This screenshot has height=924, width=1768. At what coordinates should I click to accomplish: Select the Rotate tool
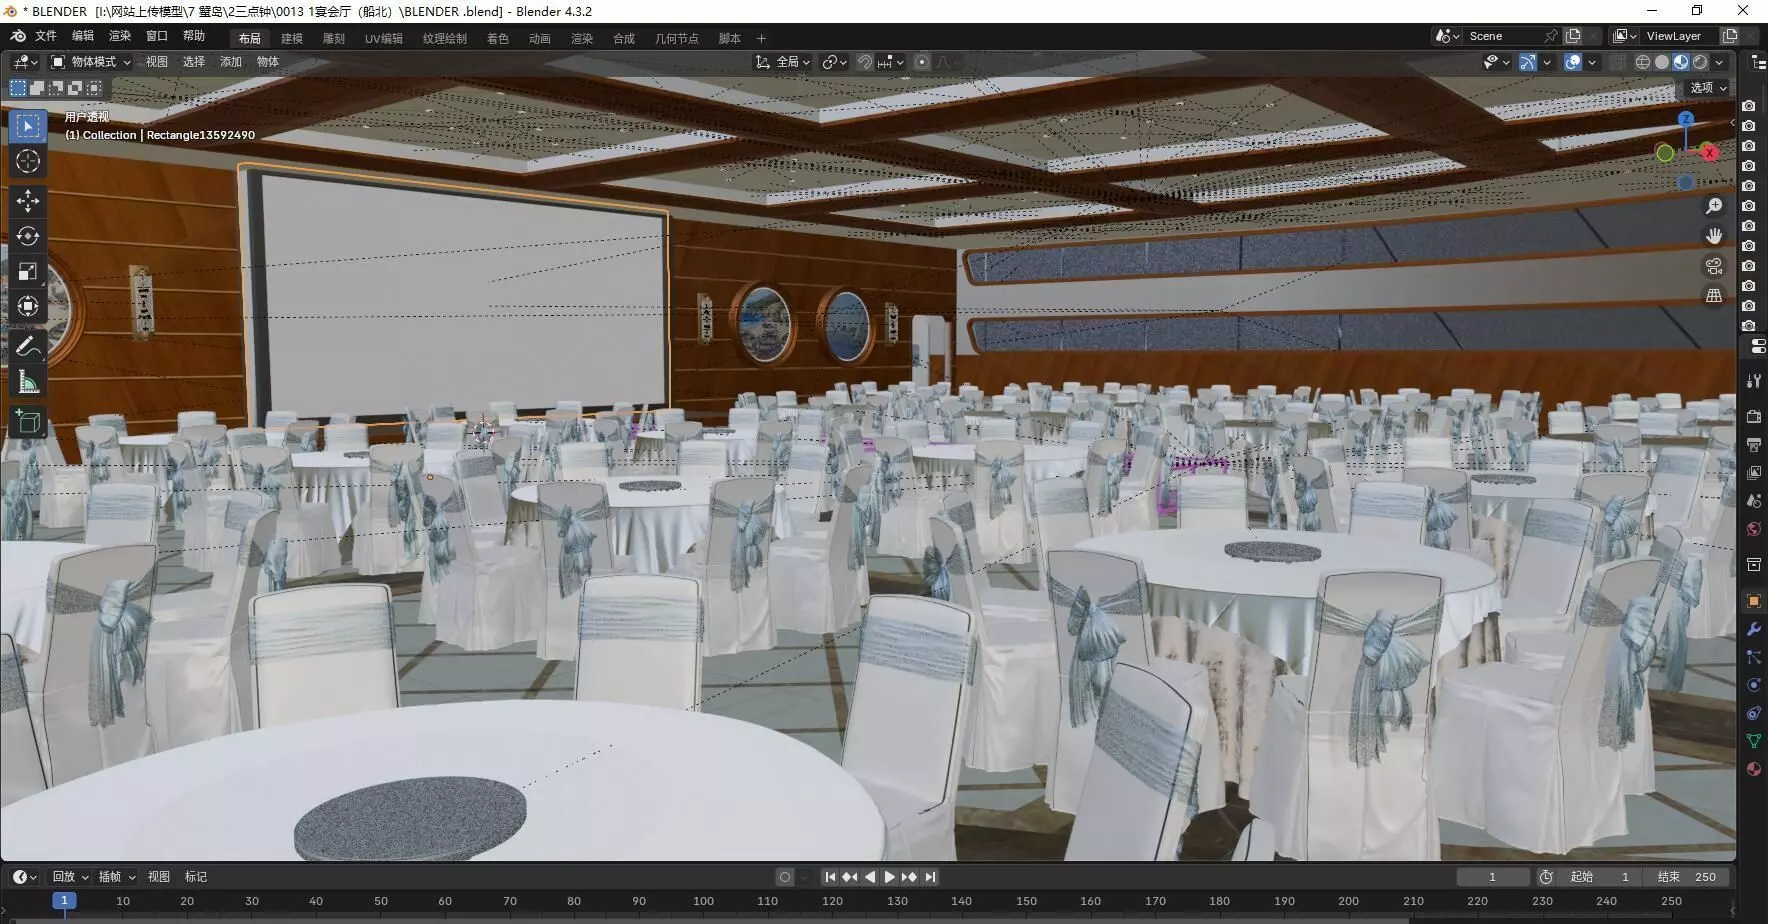(28, 236)
